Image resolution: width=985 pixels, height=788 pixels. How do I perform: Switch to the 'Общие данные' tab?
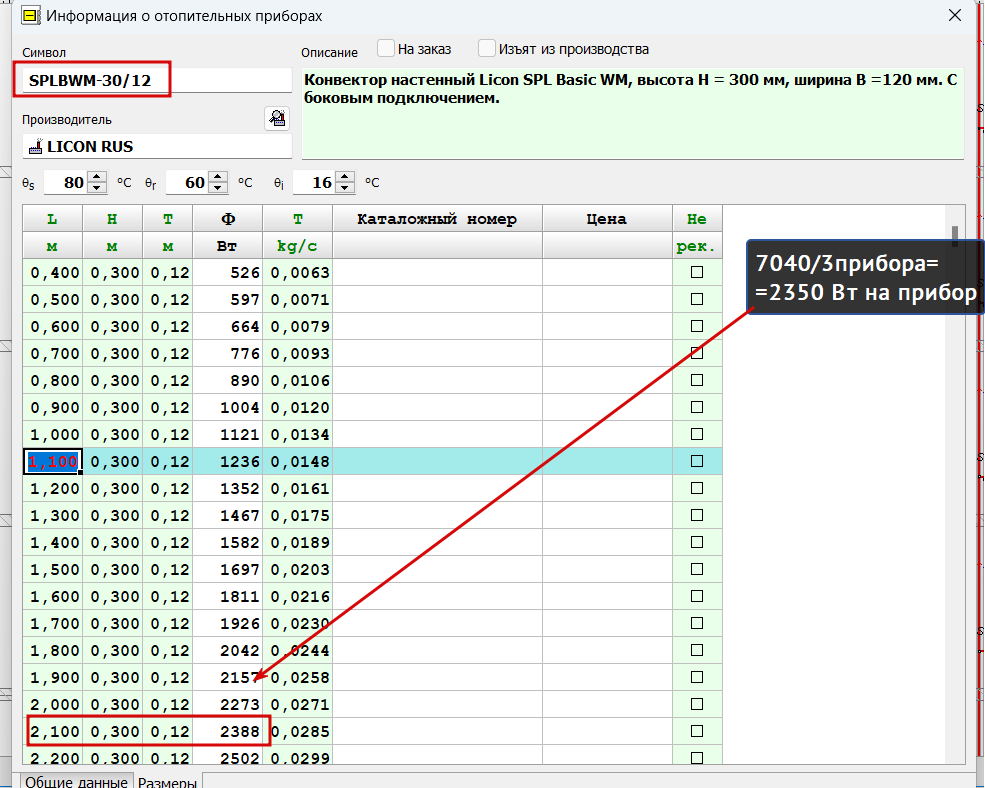coord(77,782)
